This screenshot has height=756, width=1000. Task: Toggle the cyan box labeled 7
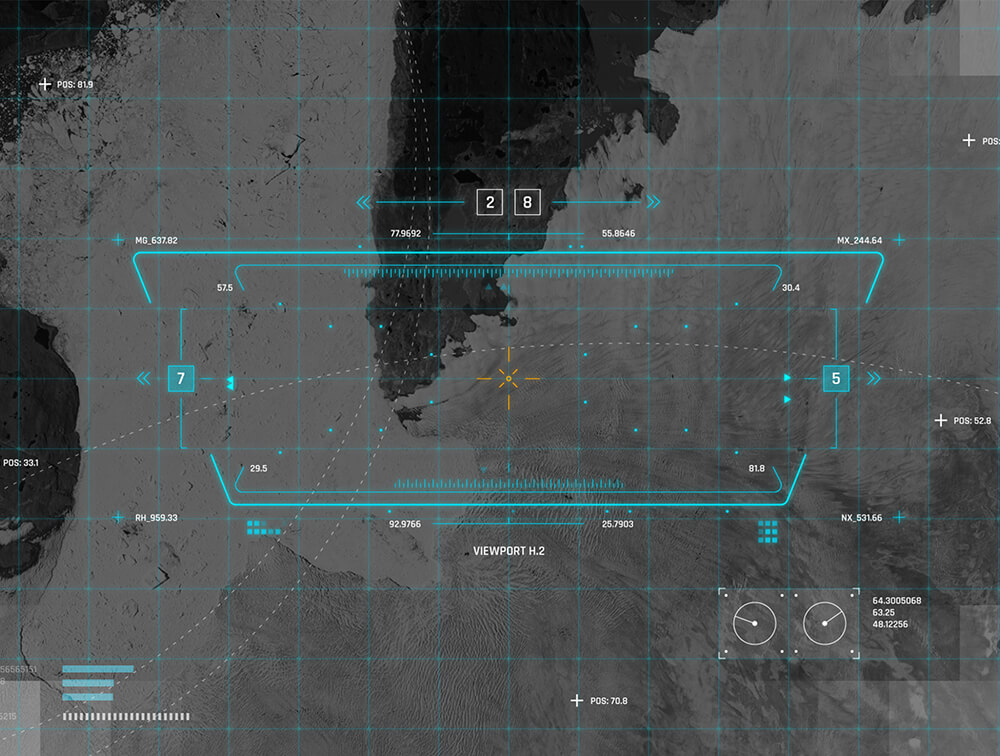coord(181,379)
